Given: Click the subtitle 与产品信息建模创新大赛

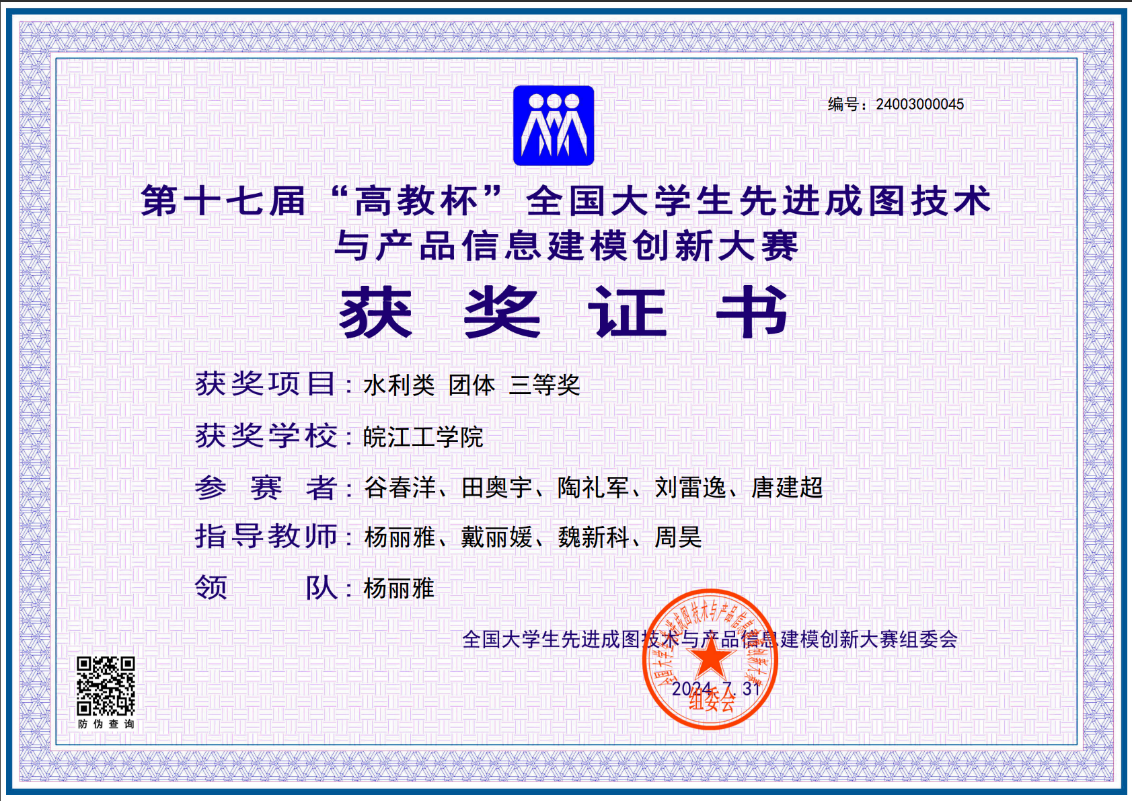Looking at the screenshot, I should pyautogui.click(x=566, y=246).
